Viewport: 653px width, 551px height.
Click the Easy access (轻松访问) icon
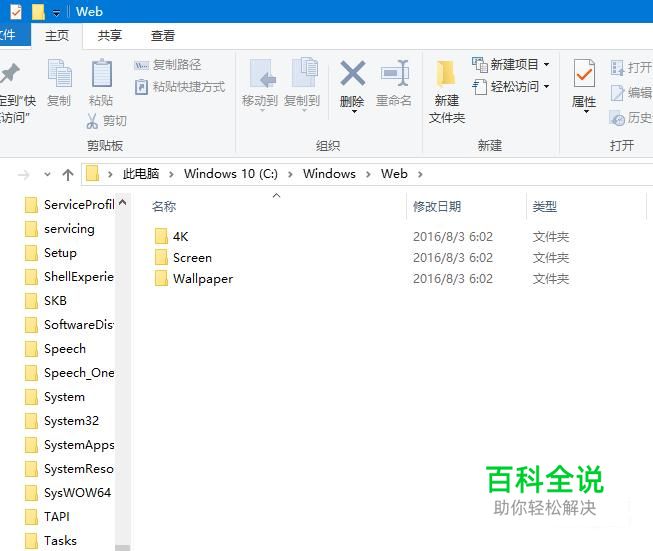click(x=480, y=87)
